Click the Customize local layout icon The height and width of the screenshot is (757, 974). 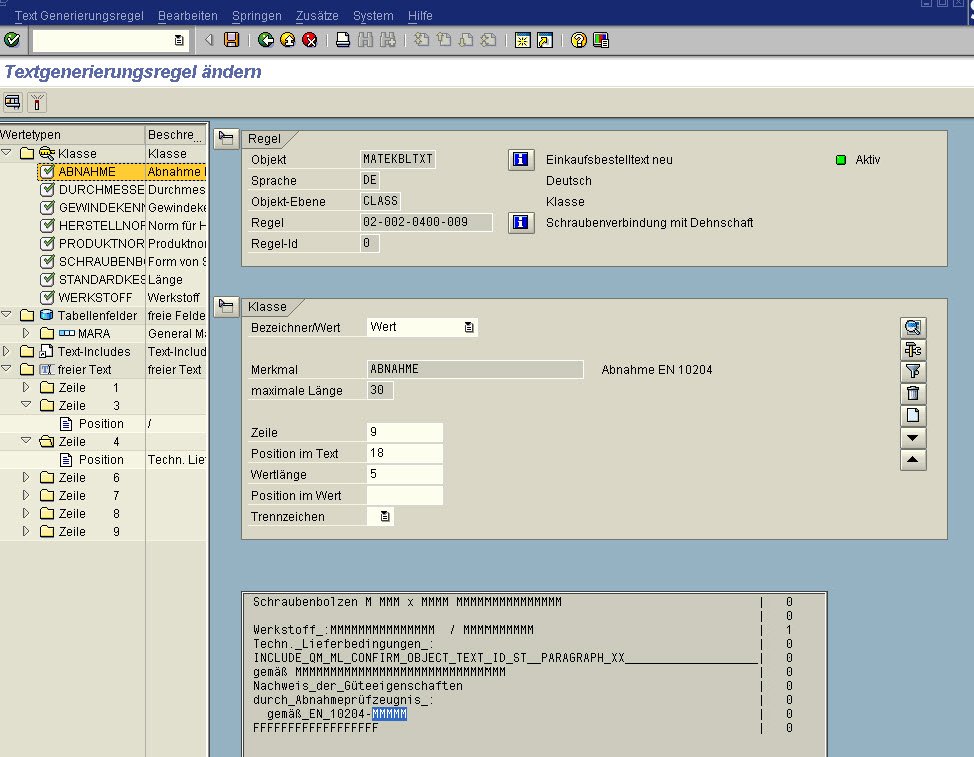pos(601,40)
